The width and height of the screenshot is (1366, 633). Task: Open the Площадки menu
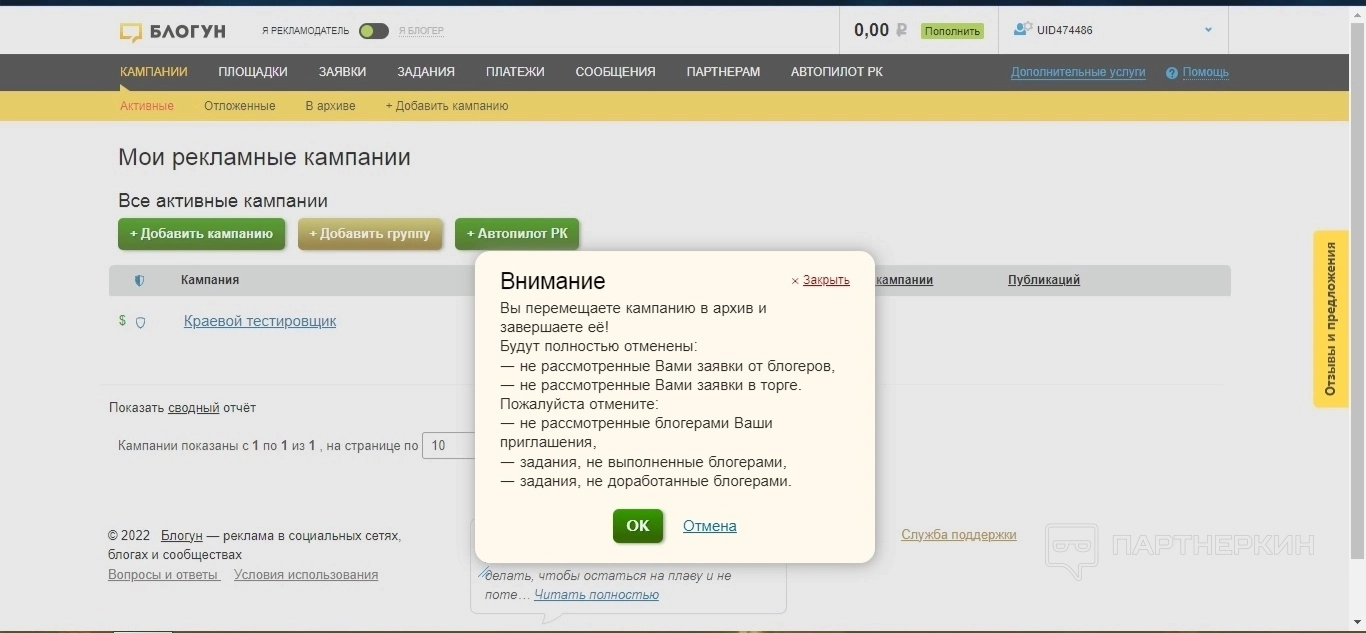[253, 72]
